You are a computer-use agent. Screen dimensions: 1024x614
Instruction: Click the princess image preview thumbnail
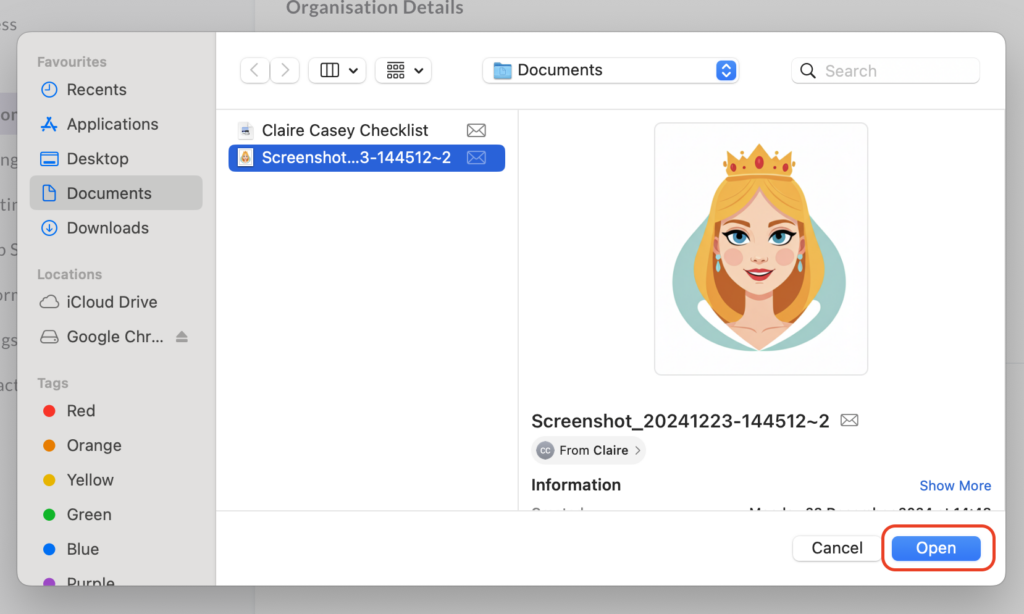point(761,249)
